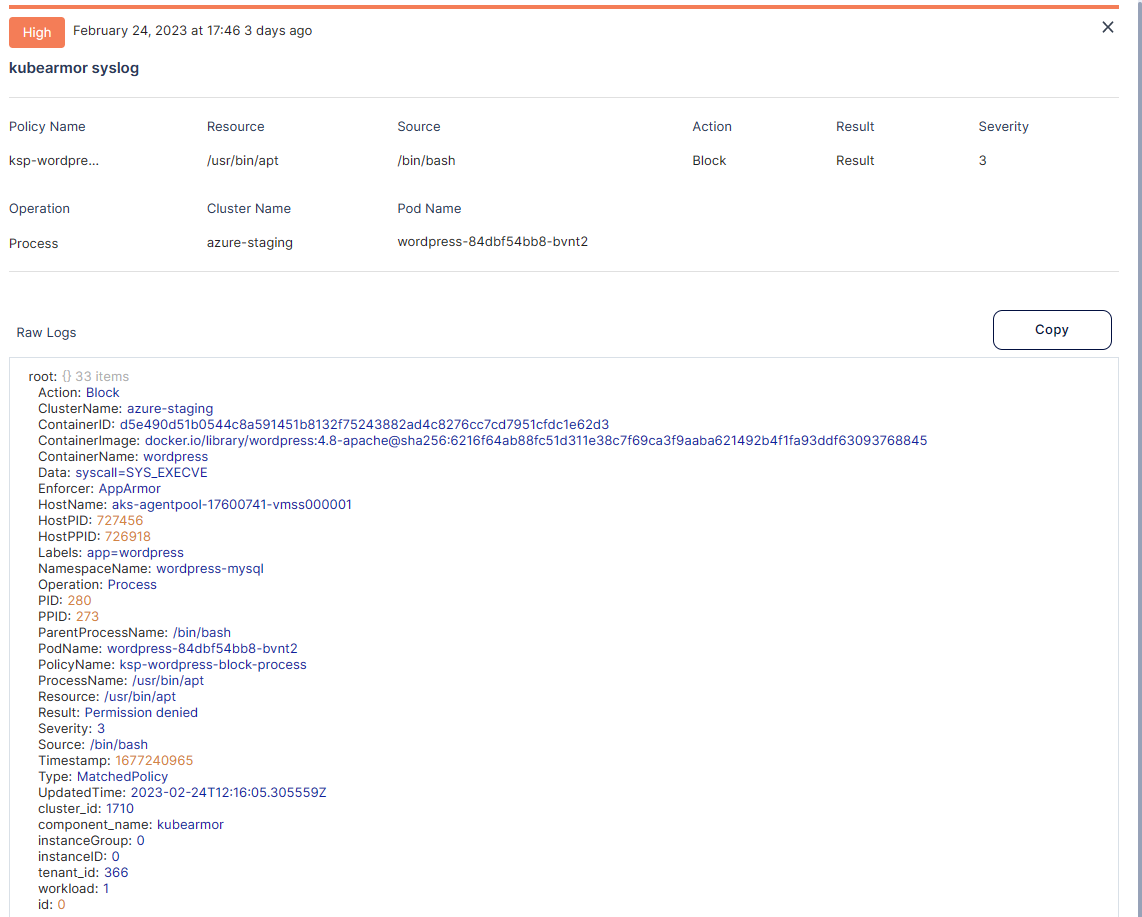1142x917 pixels.
Task: Copy the raw logs
Action: pyautogui.click(x=1052, y=330)
